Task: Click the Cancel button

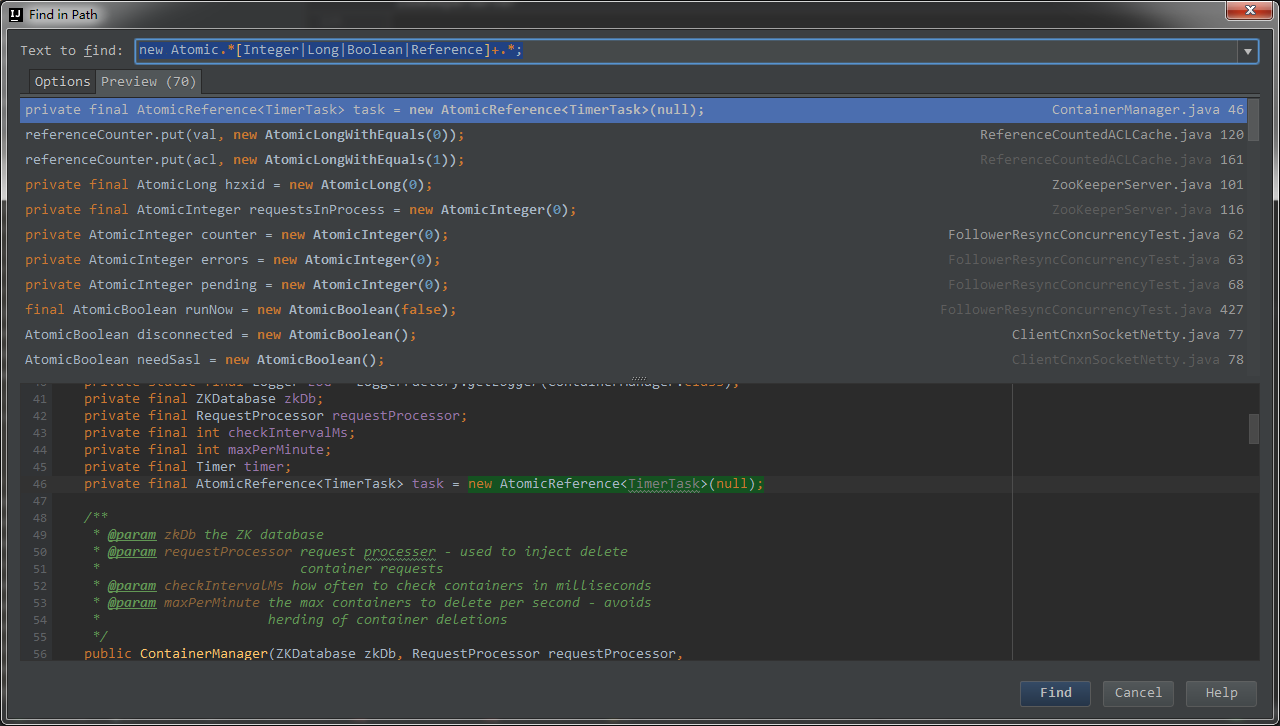Action: pos(1138,693)
